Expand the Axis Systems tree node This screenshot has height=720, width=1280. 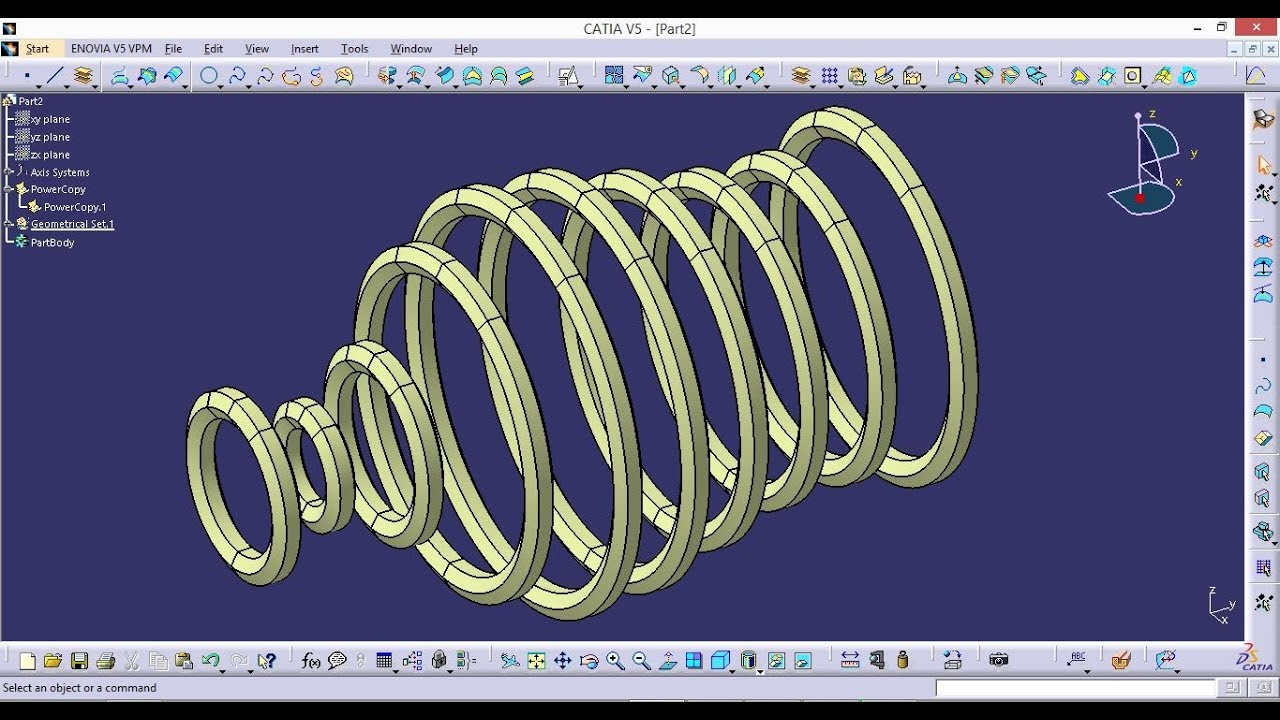[9, 172]
